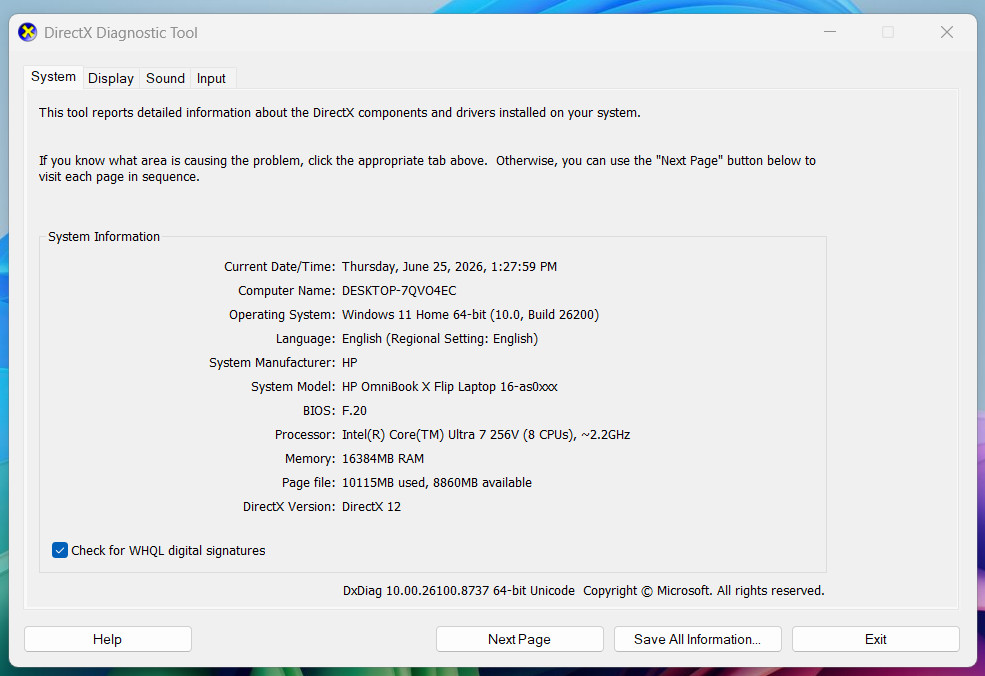Screen dimensions: 985x676
Task: Click the System Information group label
Action: [x=104, y=237]
